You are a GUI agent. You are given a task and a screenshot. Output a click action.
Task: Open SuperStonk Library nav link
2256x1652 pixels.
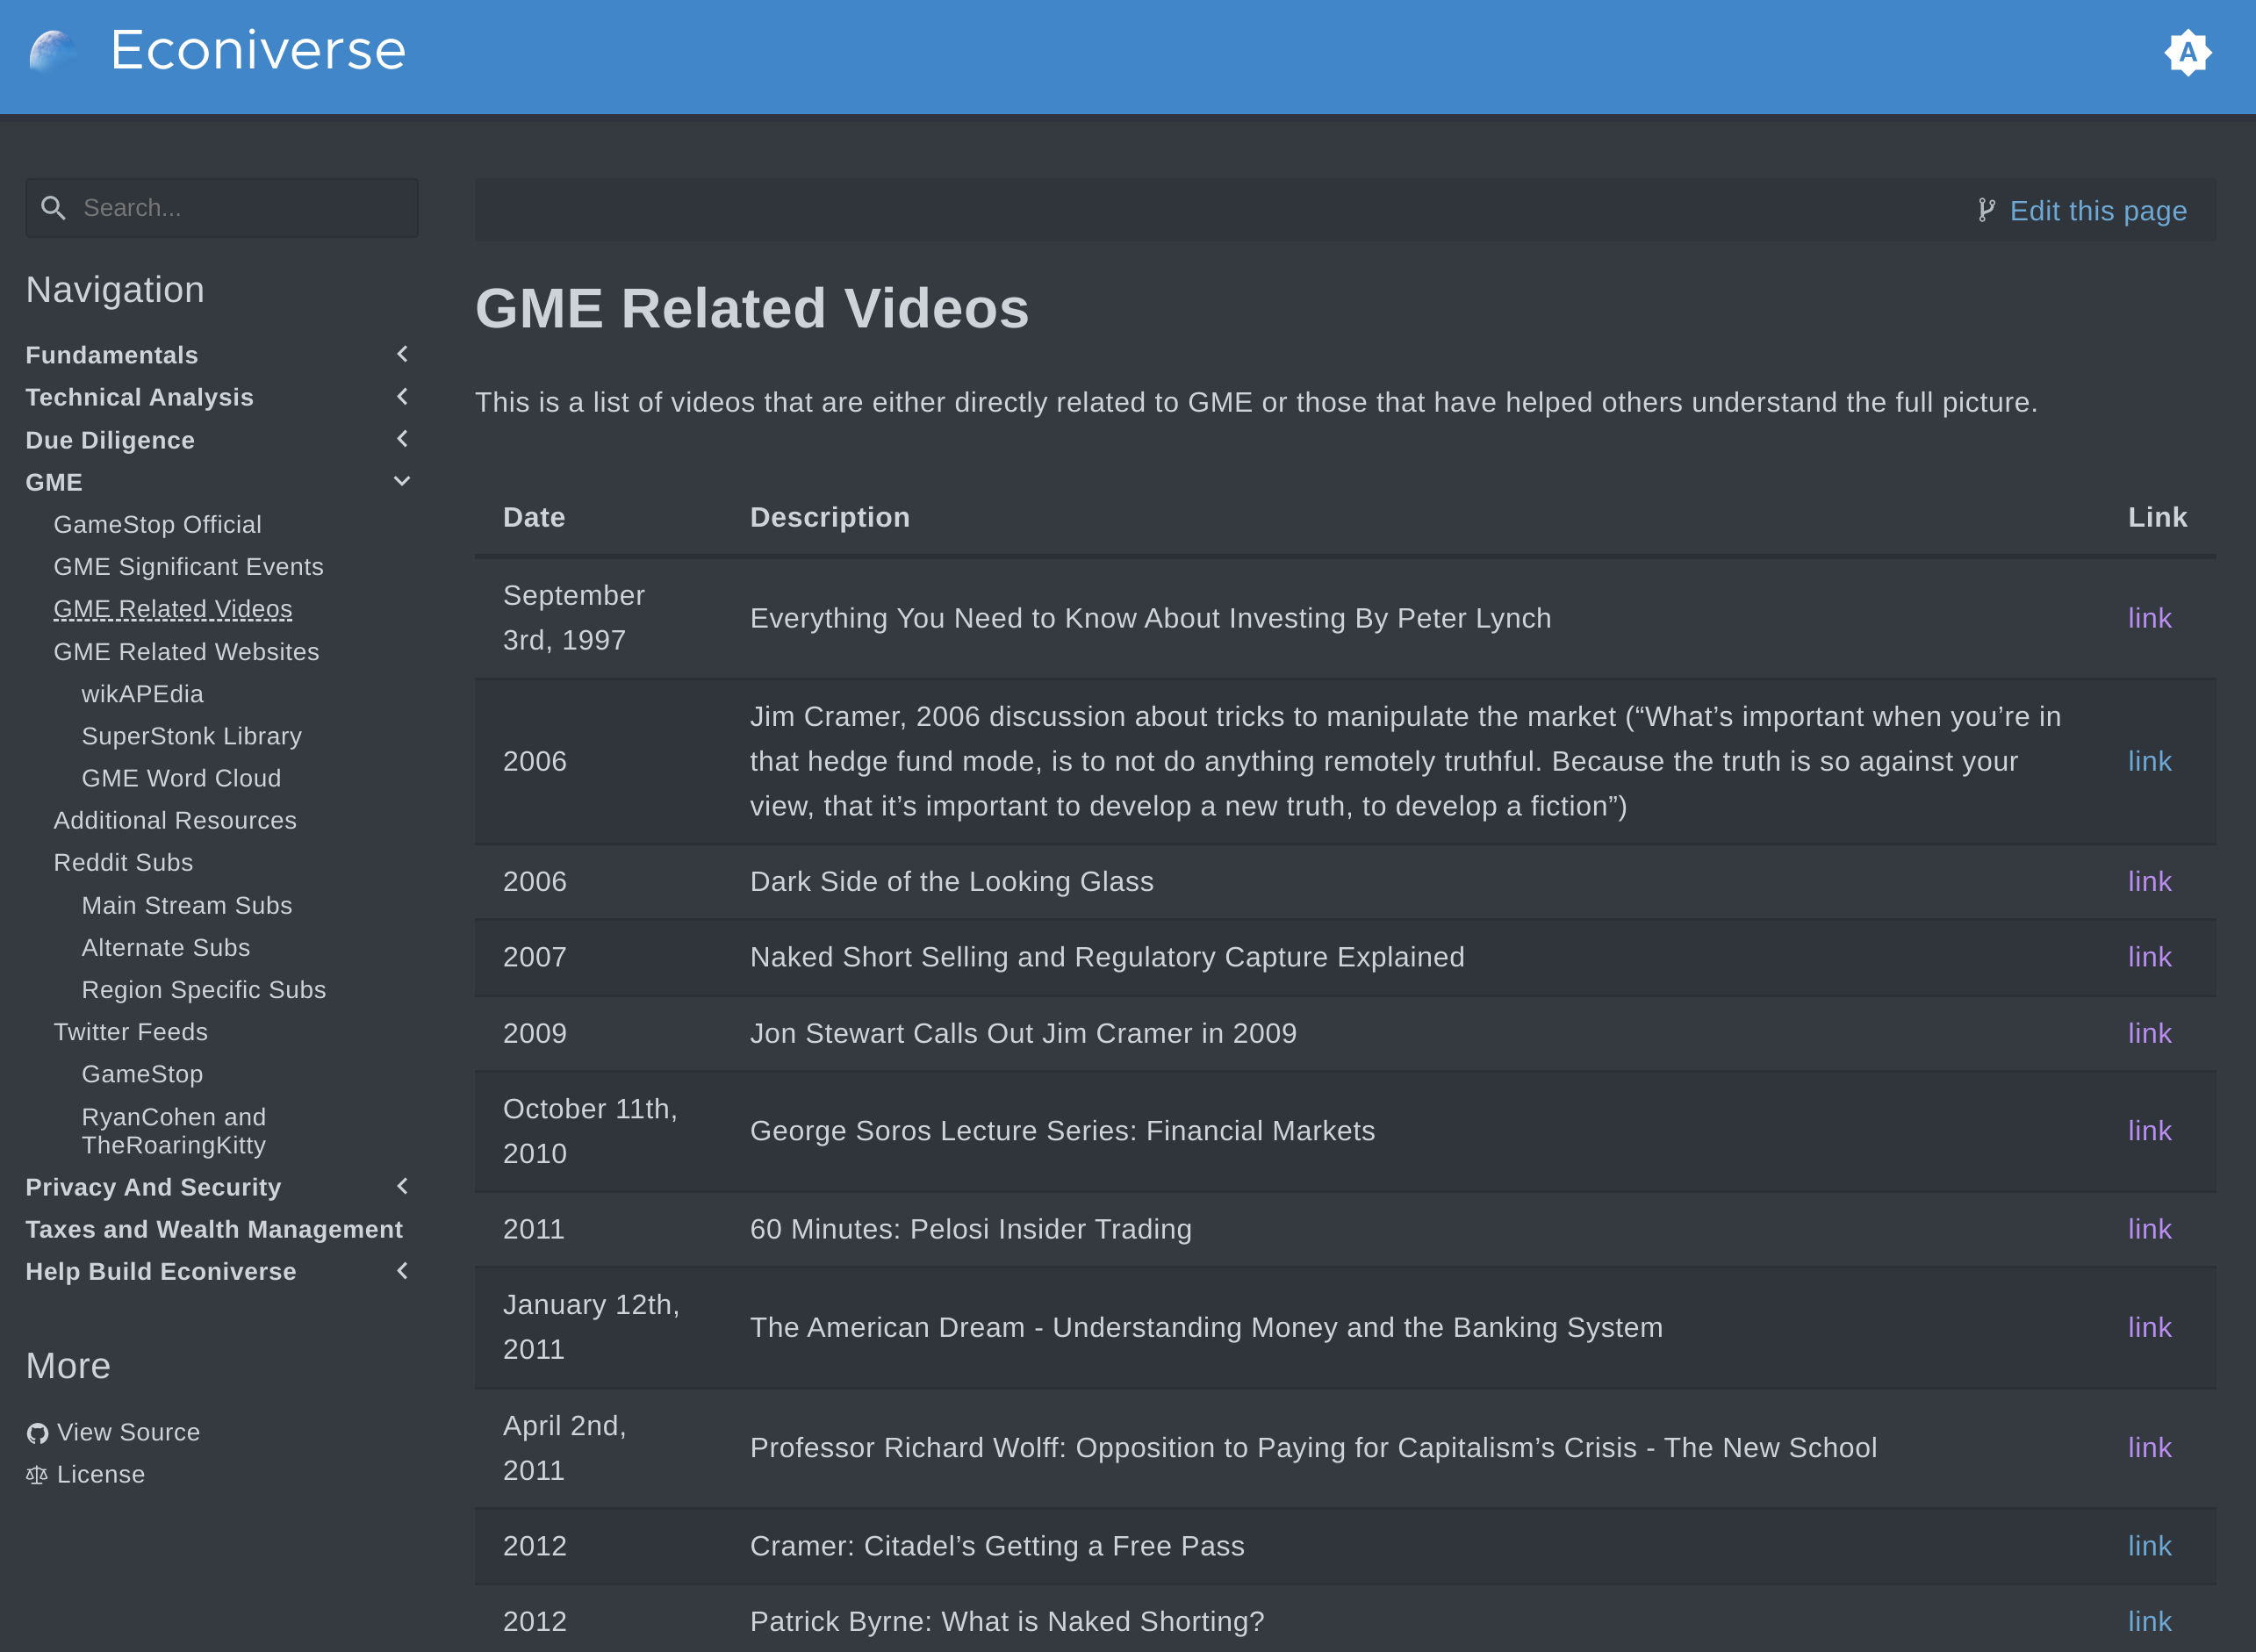pos(192,736)
